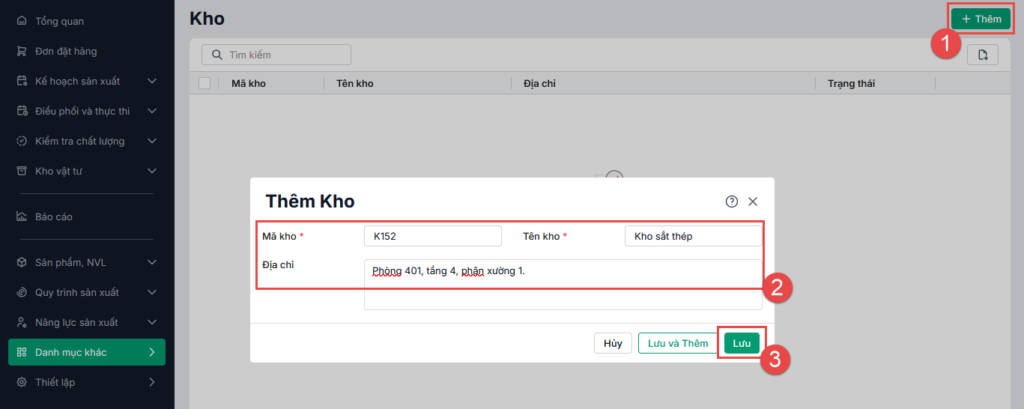Click the search magnifier icon
This screenshot has height=409, width=1024.
point(215,55)
